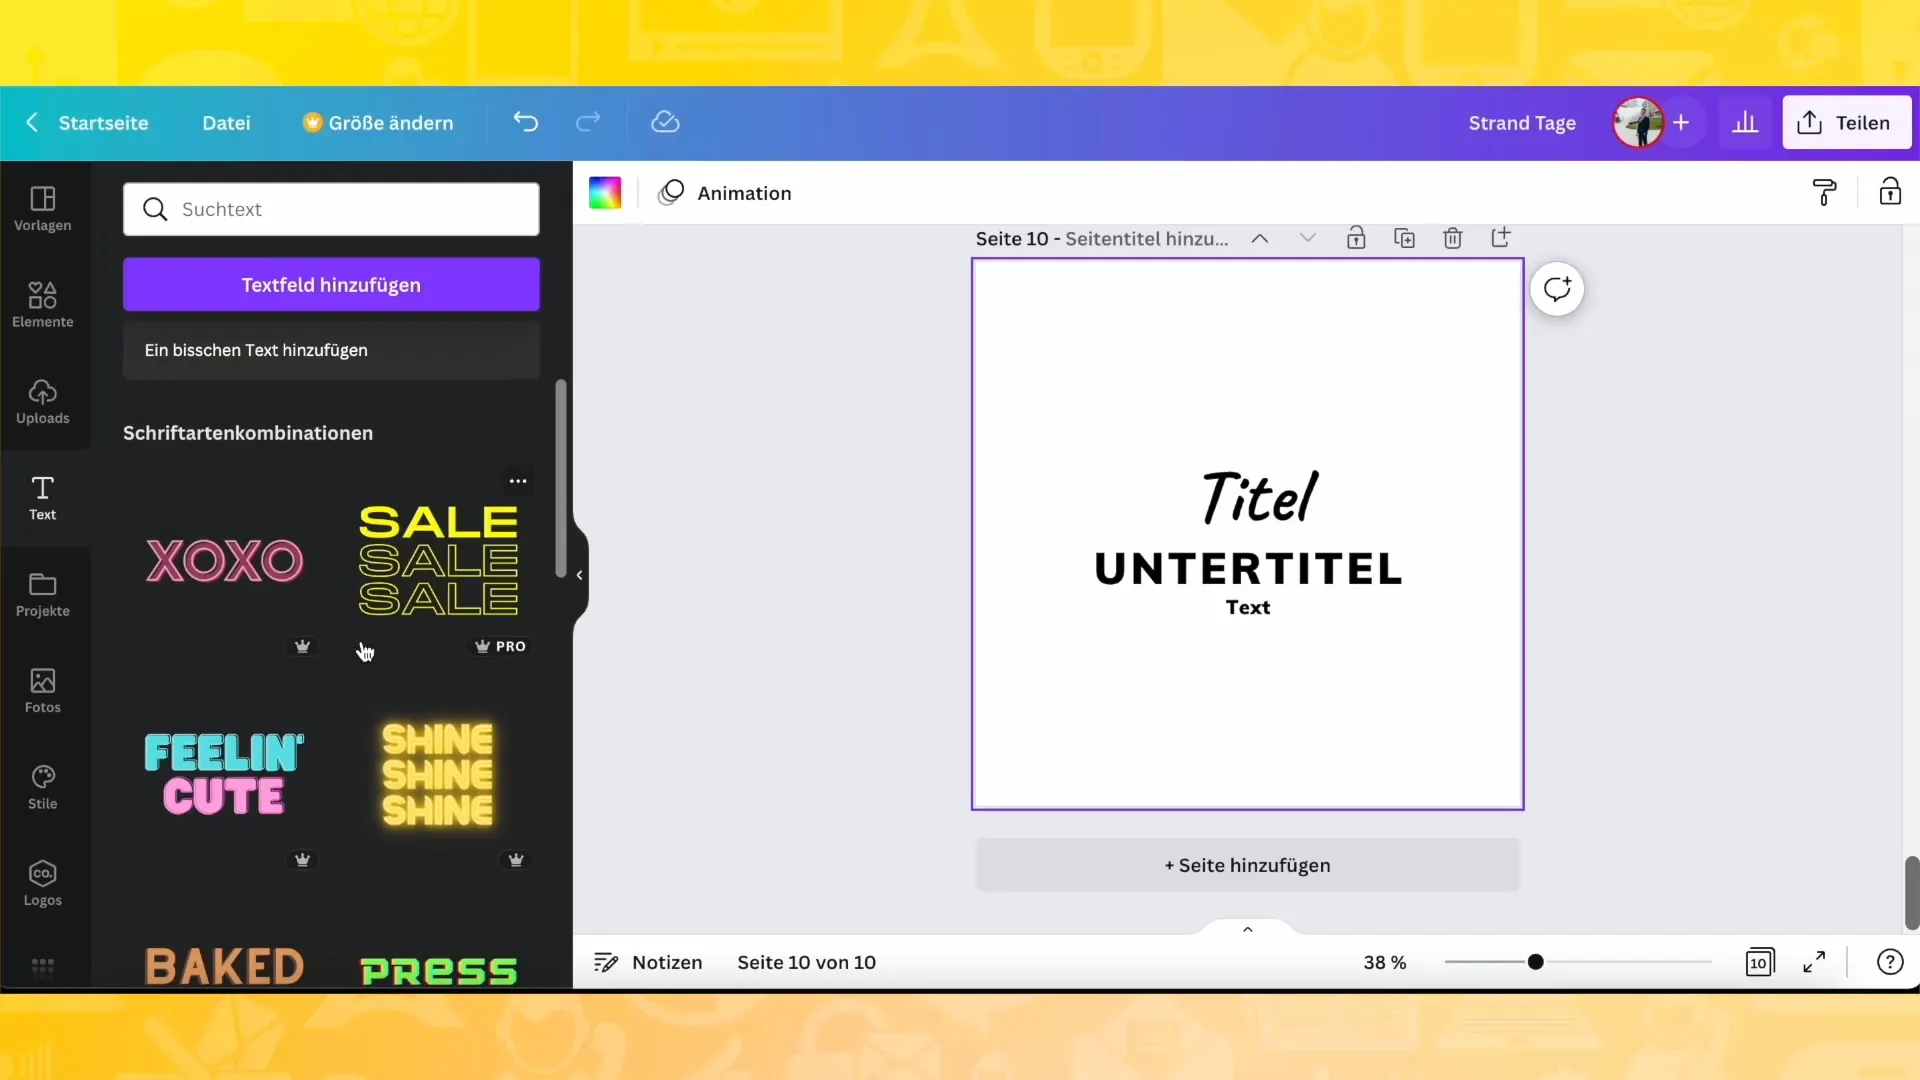Open the Logos panel
This screenshot has width=1920, height=1080.
tap(42, 882)
